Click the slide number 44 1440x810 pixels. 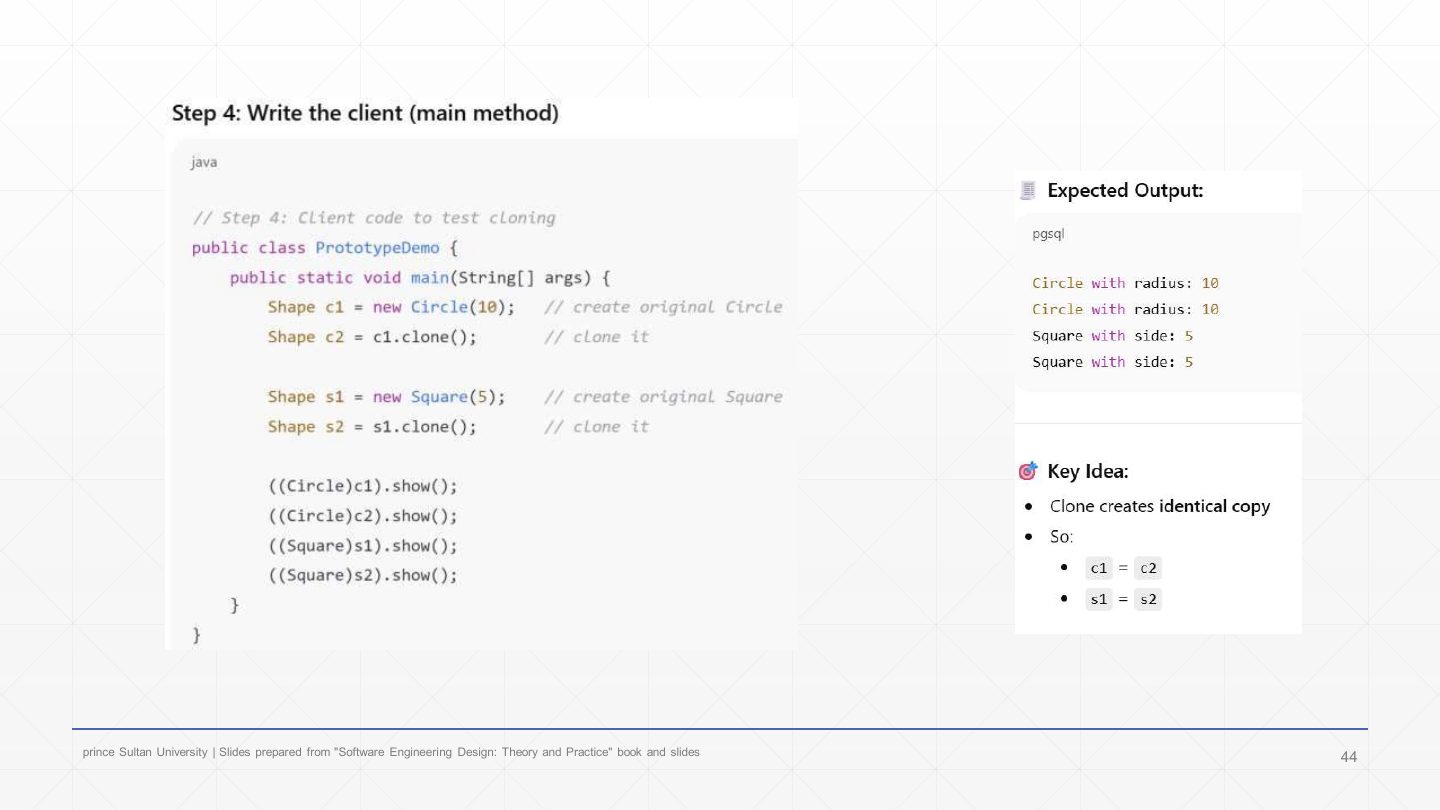(1349, 757)
